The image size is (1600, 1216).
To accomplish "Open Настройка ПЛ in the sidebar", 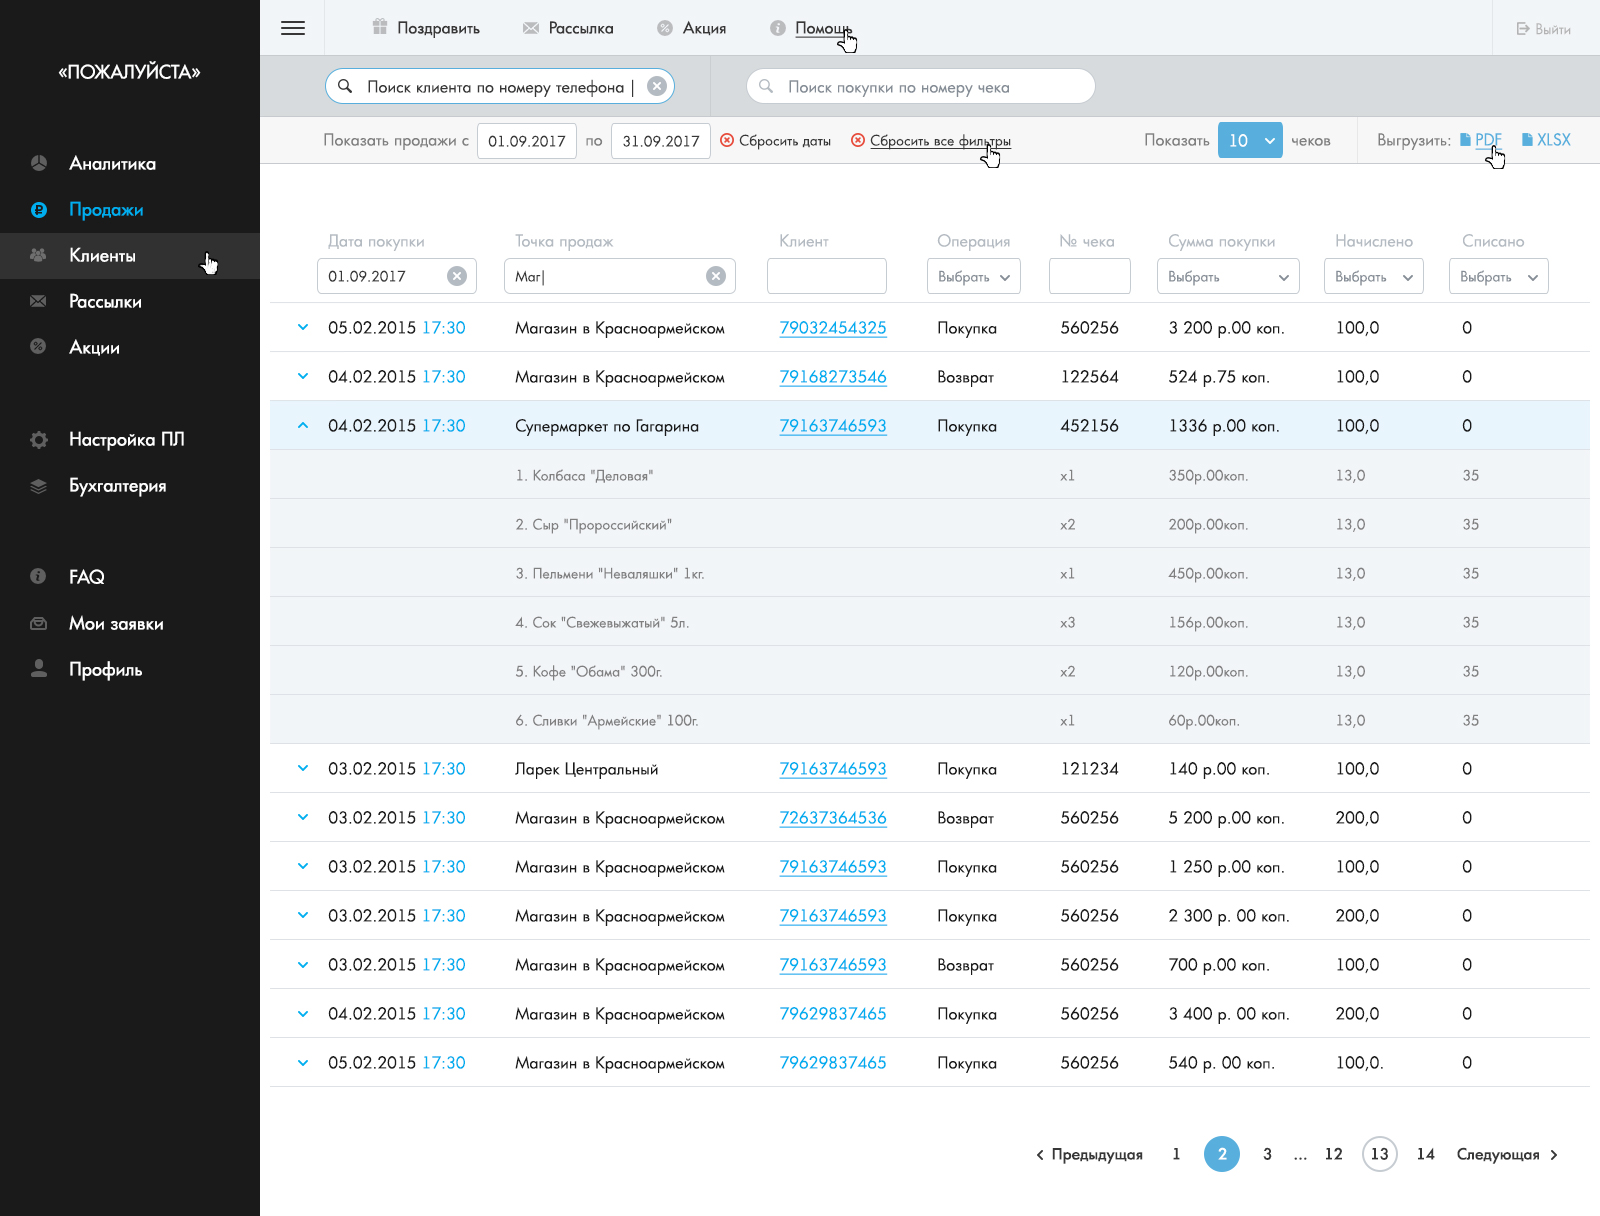I will tap(126, 440).
